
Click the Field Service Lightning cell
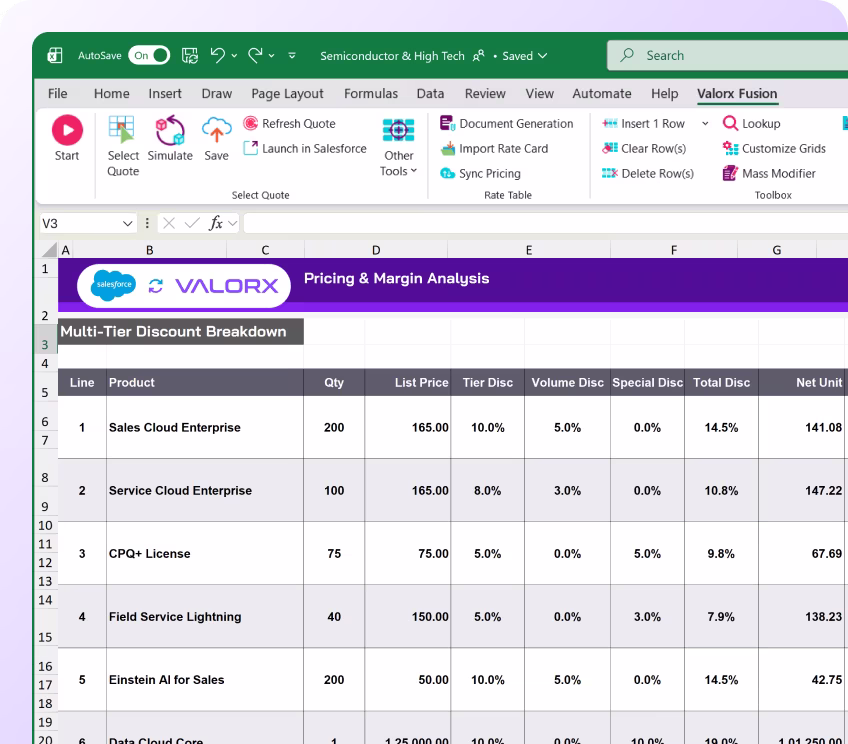pos(204,616)
